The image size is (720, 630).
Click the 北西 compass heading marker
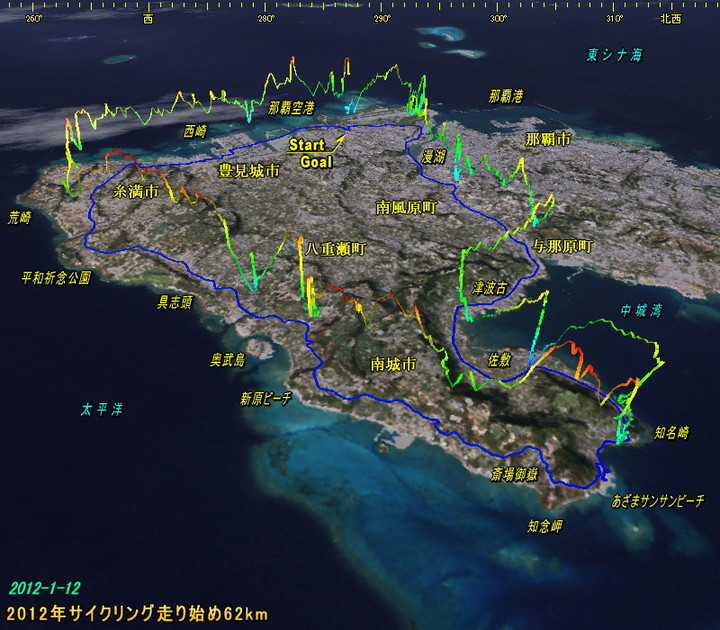(x=671, y=19)
